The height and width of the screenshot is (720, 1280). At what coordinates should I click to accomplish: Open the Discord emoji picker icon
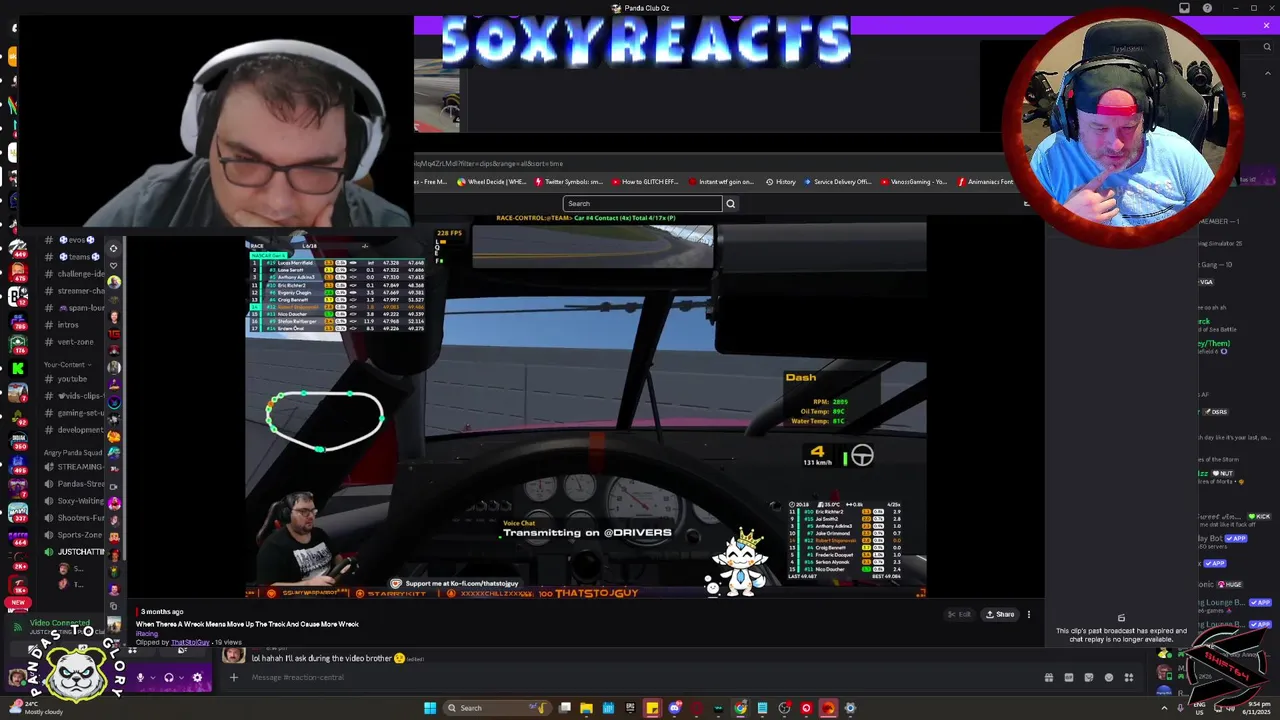[x=1109, y=678]
